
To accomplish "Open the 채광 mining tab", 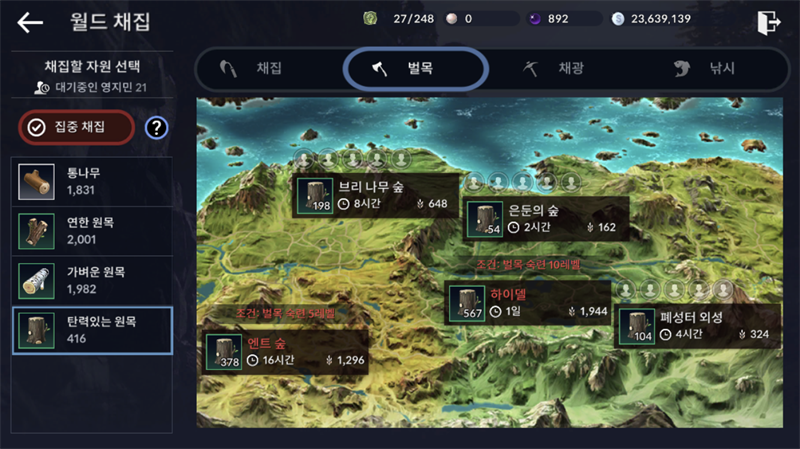I will coord(554,68).
